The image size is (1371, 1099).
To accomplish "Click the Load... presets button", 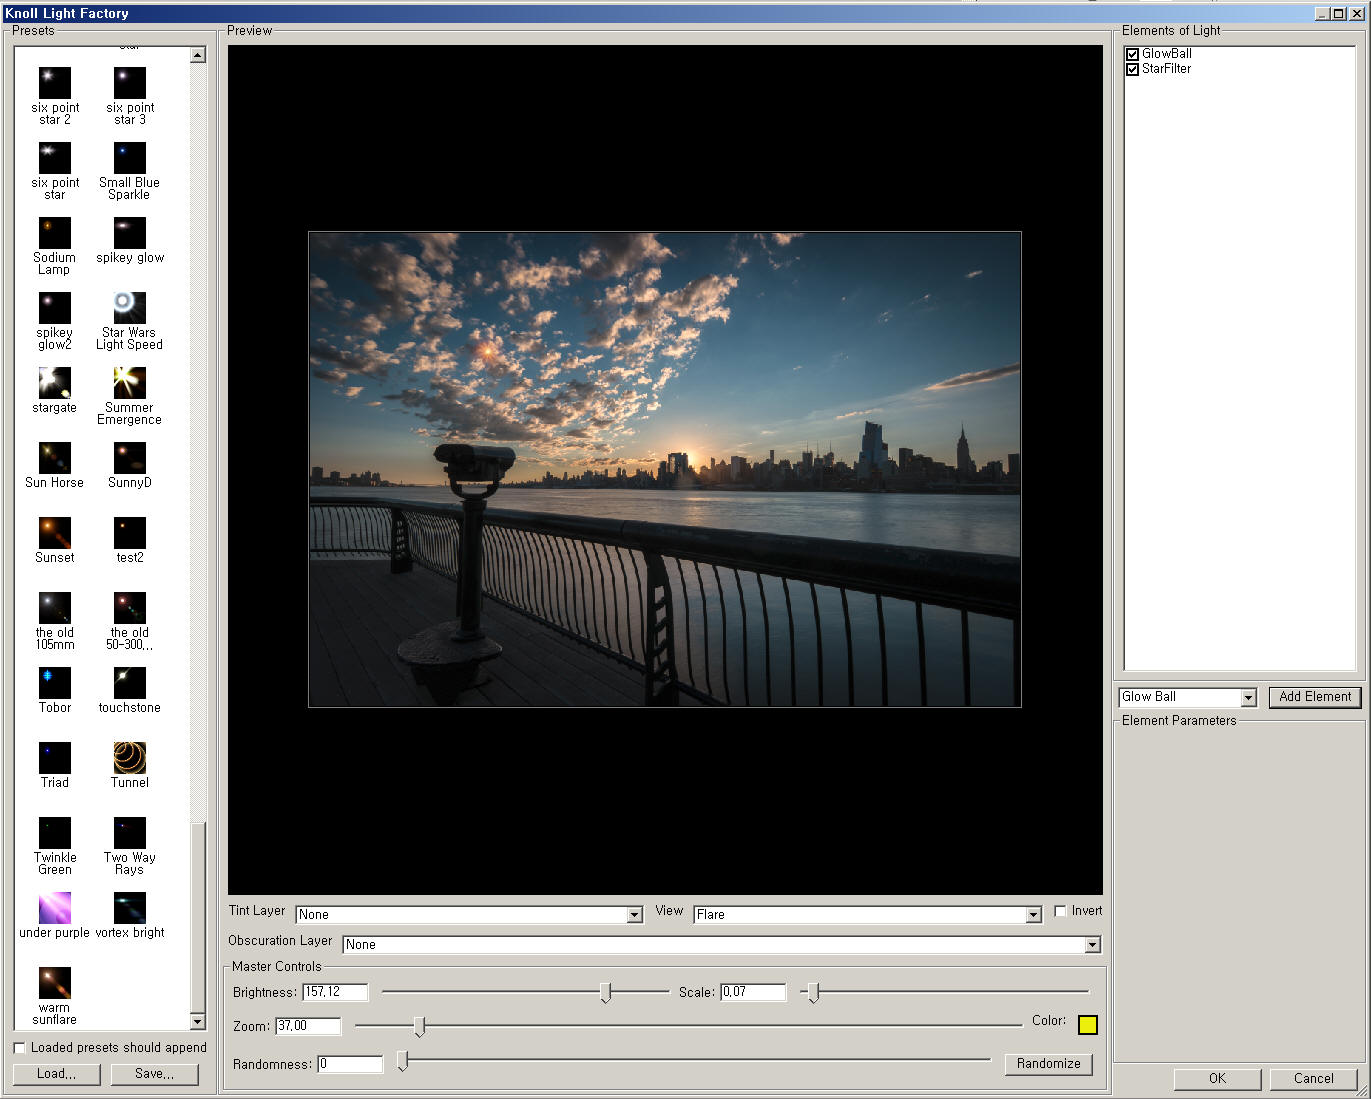I will (56, 1074).
